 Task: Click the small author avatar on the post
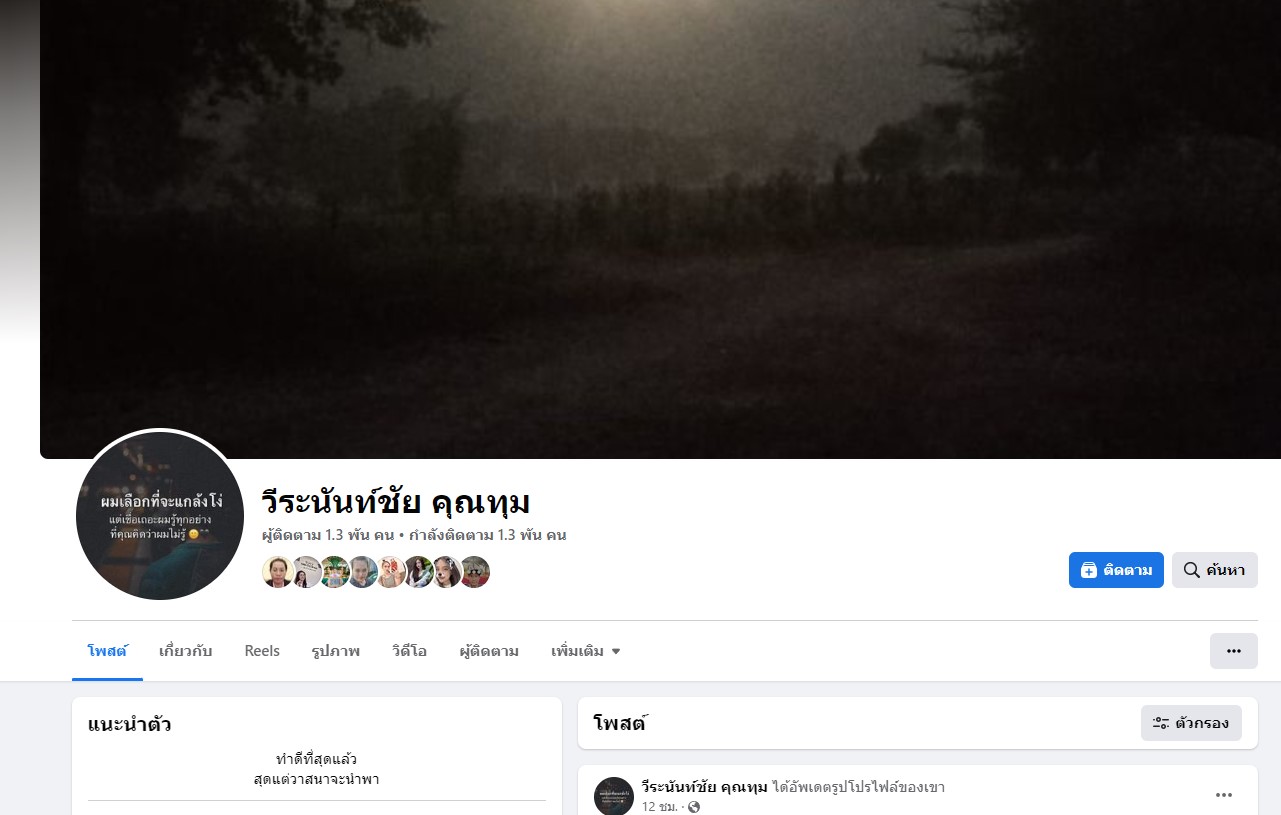tap(614, 796)
